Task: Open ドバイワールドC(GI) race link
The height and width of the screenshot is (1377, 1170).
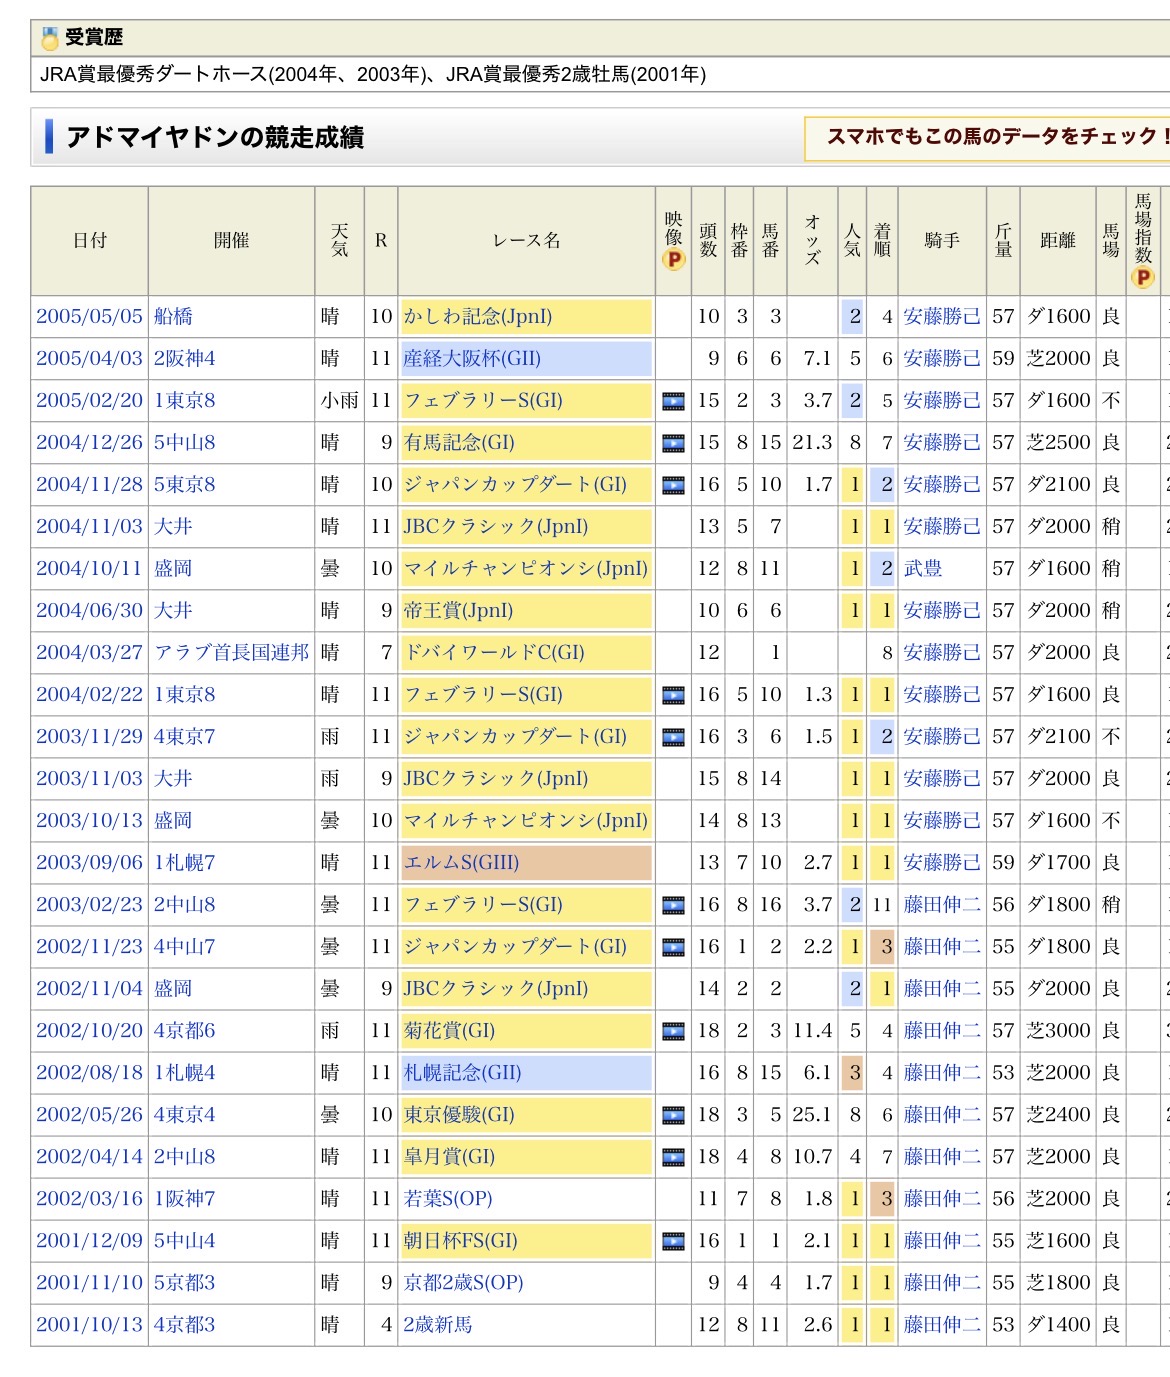Action: click(x=493, y=653)
